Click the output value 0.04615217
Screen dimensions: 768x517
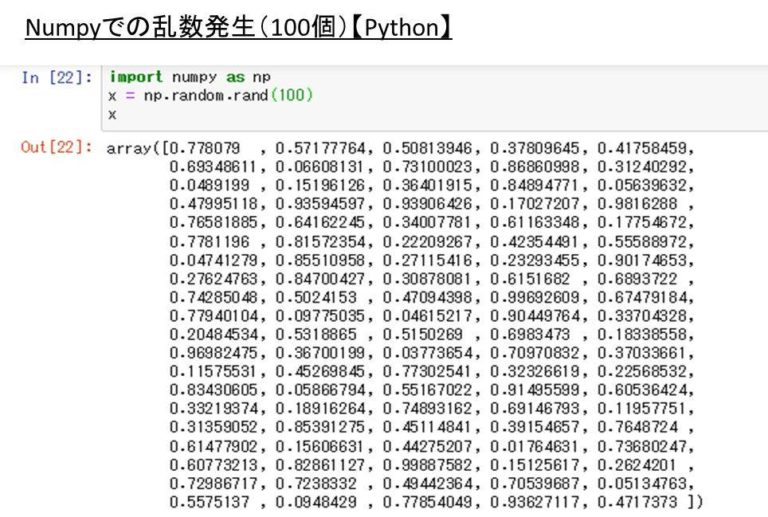(x=427, y=316)
